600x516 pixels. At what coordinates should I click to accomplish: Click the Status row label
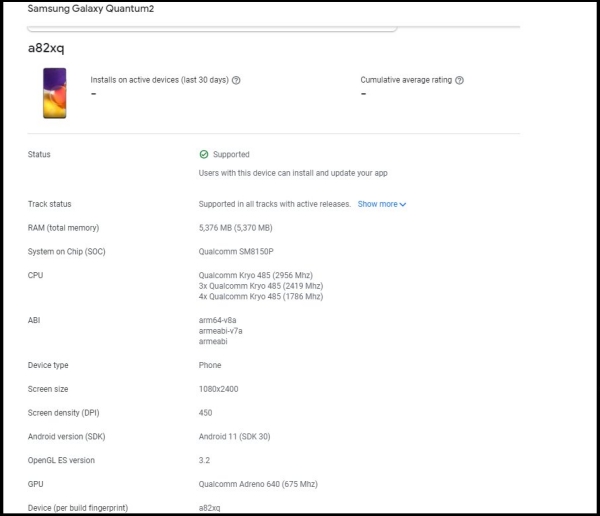click(39, 155)
